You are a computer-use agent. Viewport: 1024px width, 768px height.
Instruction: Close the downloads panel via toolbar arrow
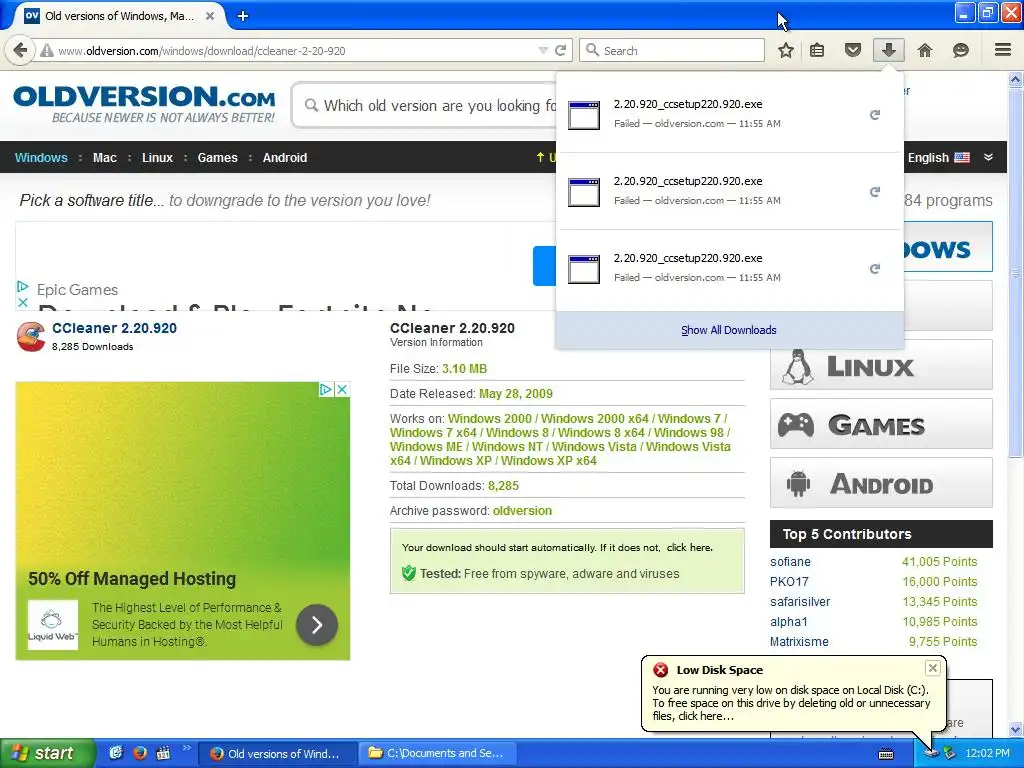(888, 50)
